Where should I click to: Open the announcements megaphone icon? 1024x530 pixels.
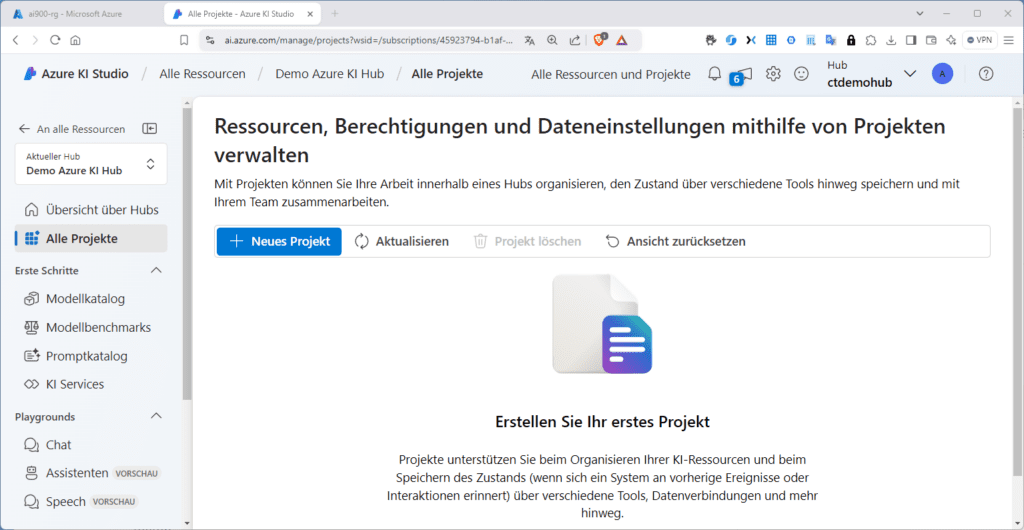(743, 74)
